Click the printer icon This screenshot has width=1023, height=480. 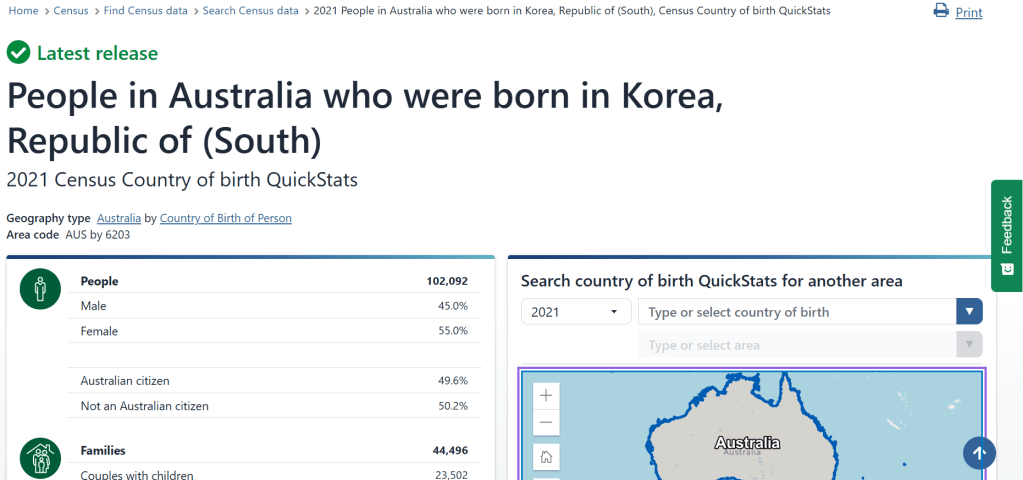pyautogui.click(x=941, y=10)
